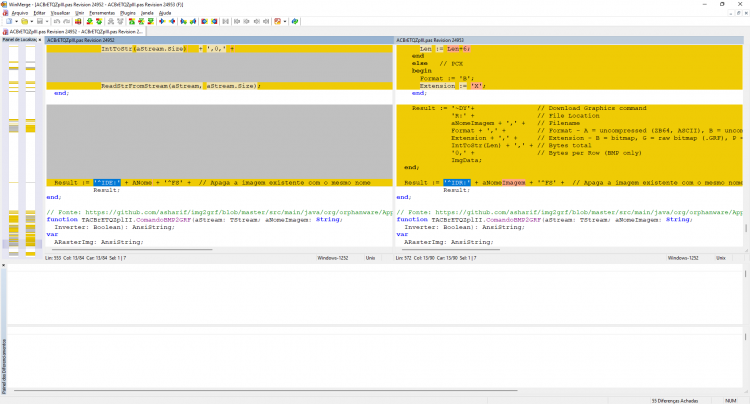Open the Ferramentas menu
The height and width of the screenshot is (404, 750).
coord(102,13)
